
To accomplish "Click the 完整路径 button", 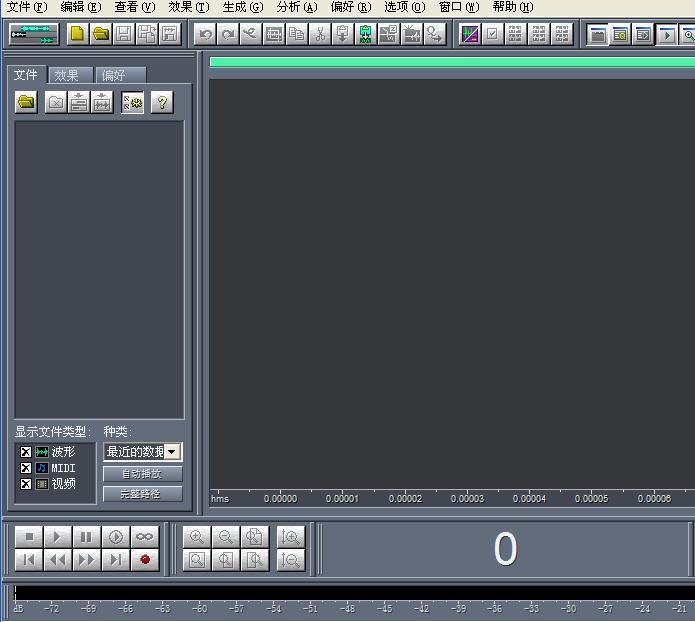I will pos(143,494).
